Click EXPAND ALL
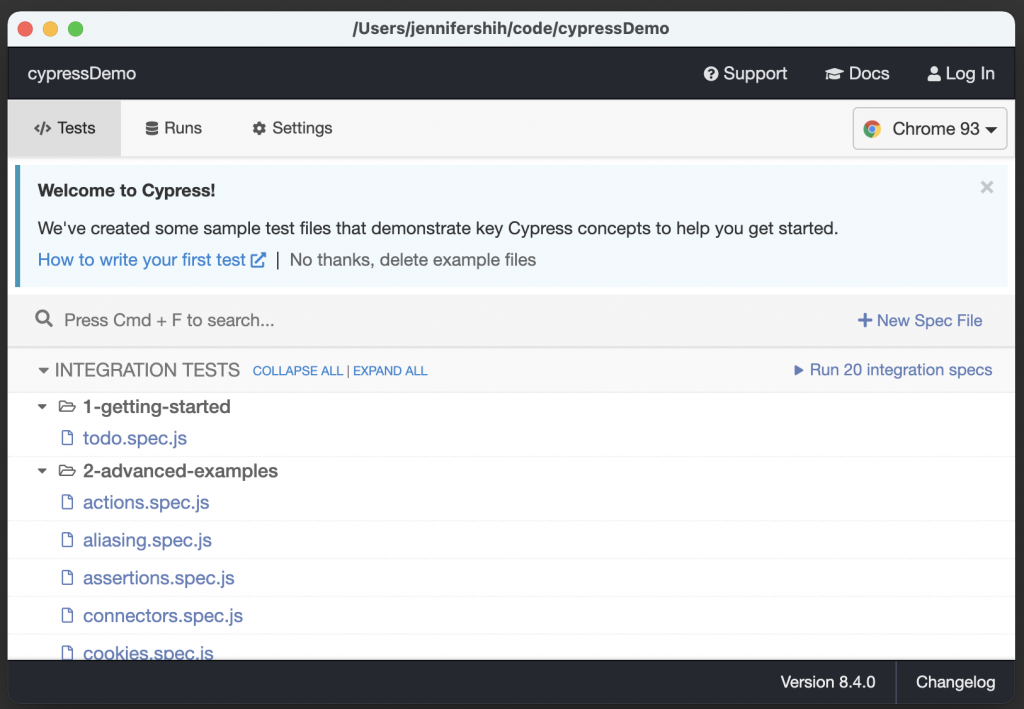1024x709 pixels. click(390, 371)
